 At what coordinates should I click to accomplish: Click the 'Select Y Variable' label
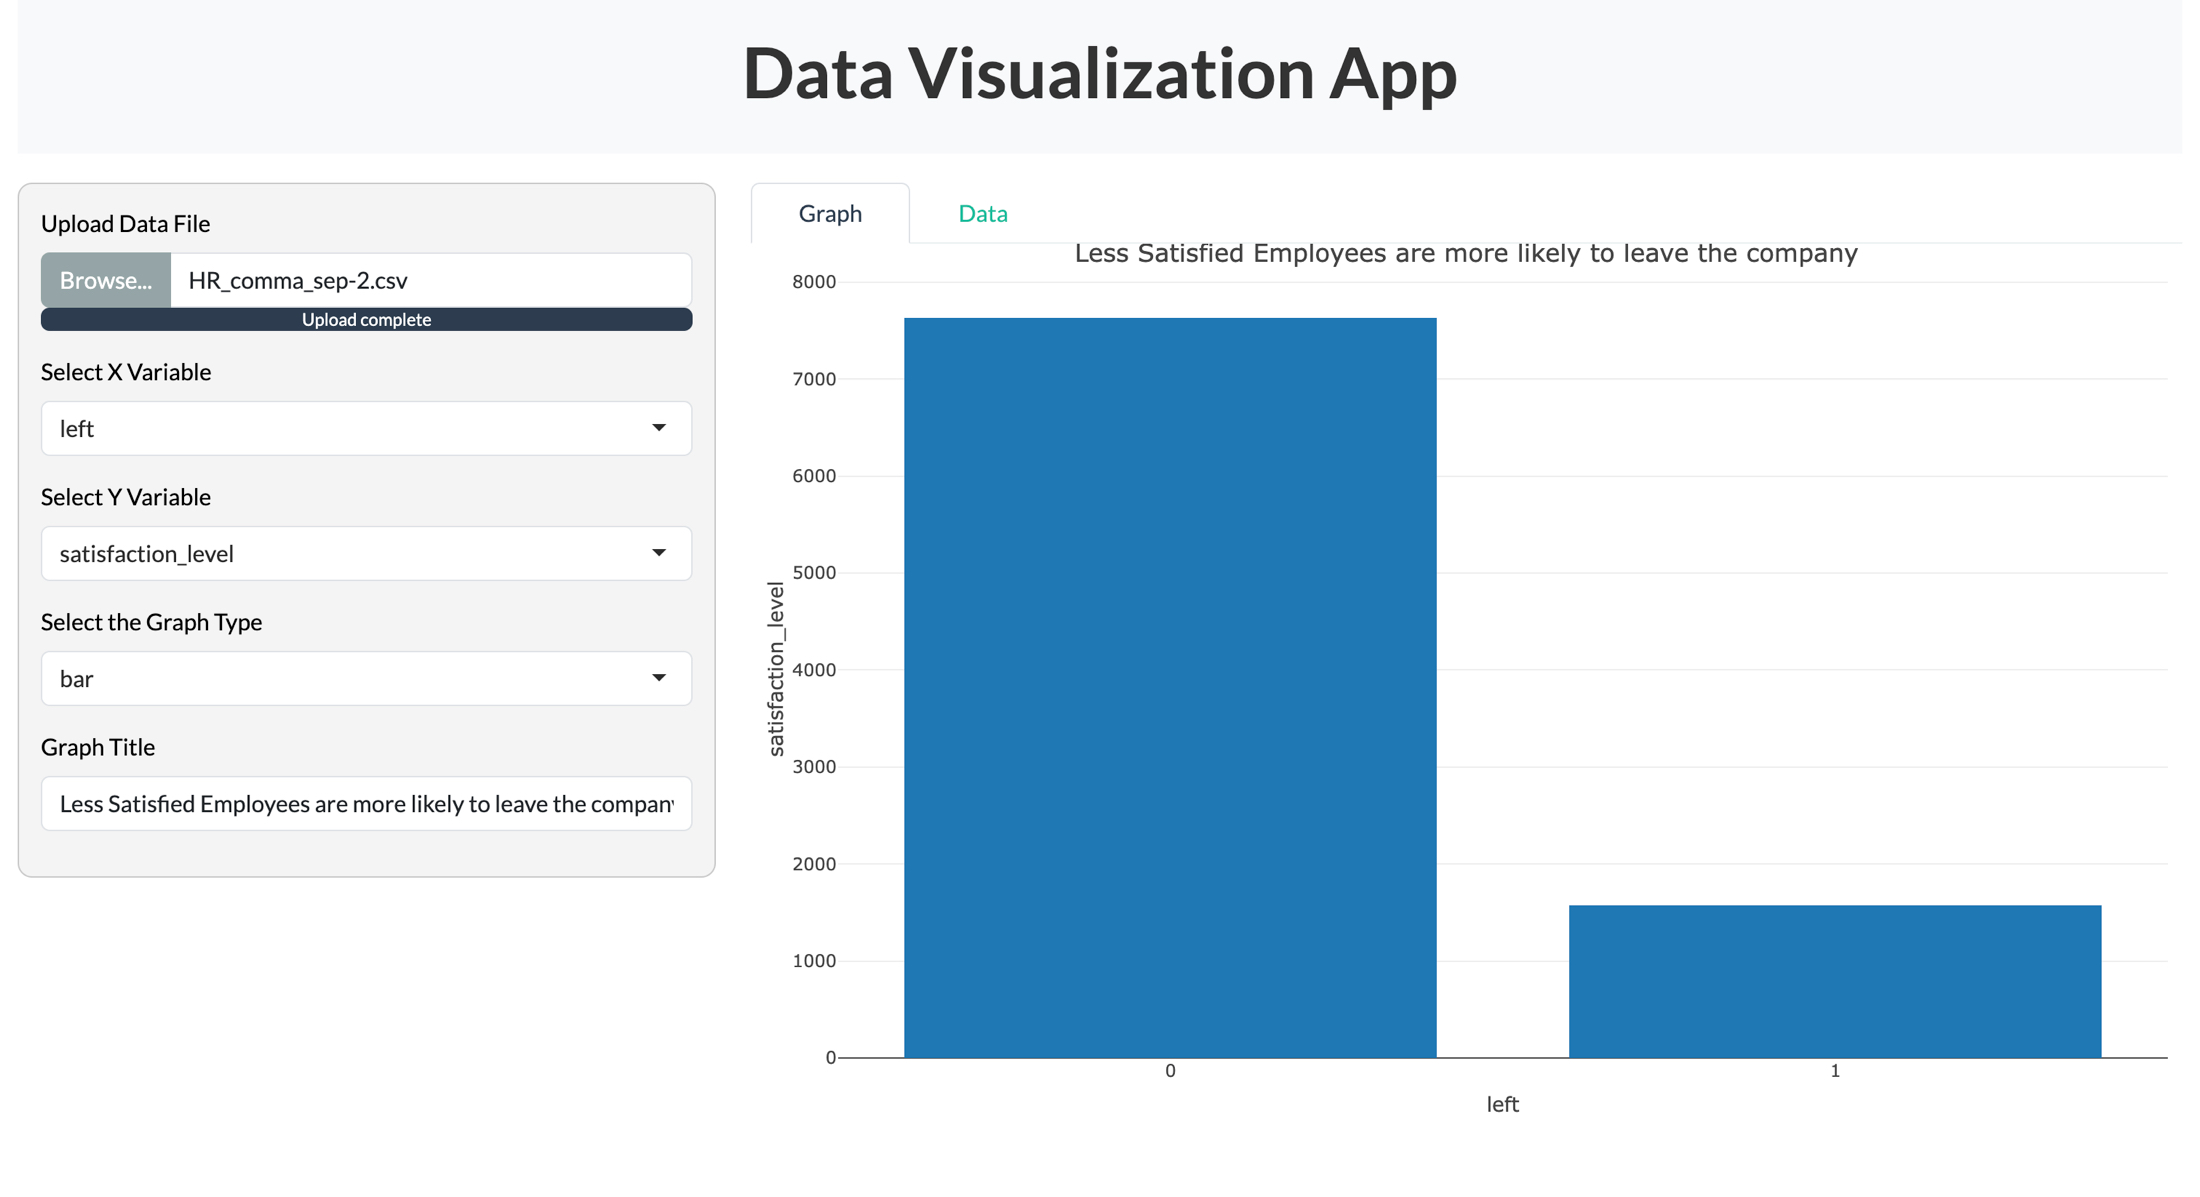coord(126,497)
